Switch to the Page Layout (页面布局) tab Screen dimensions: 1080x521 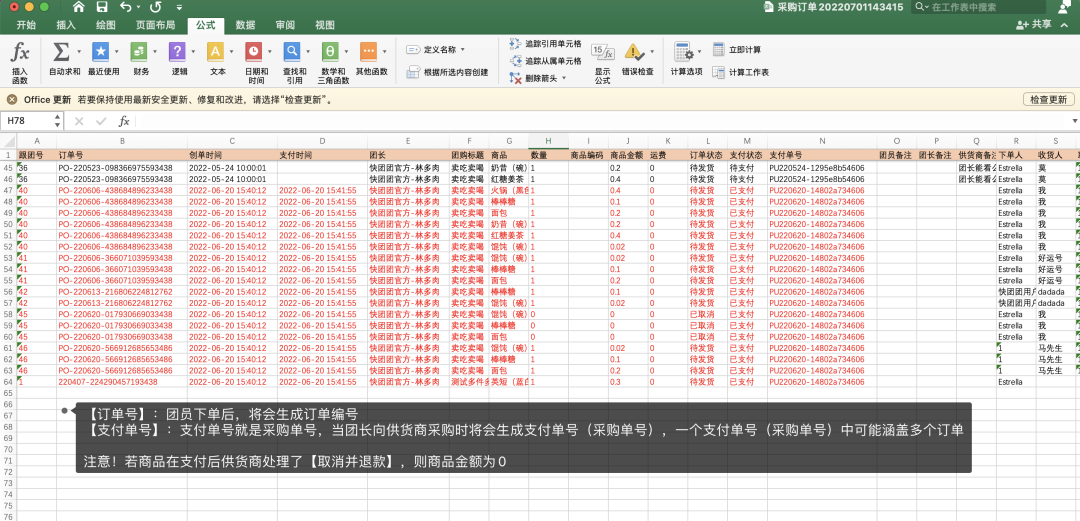click(155, 25)
